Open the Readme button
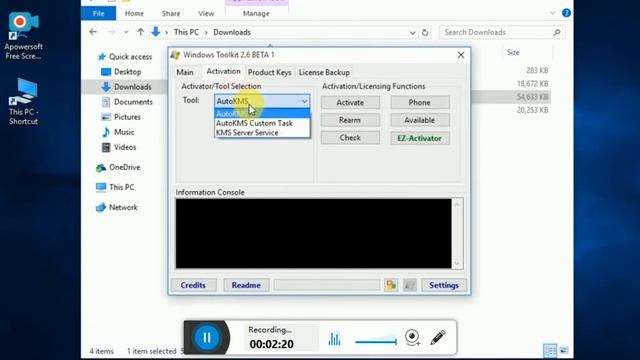 [246, 285]
